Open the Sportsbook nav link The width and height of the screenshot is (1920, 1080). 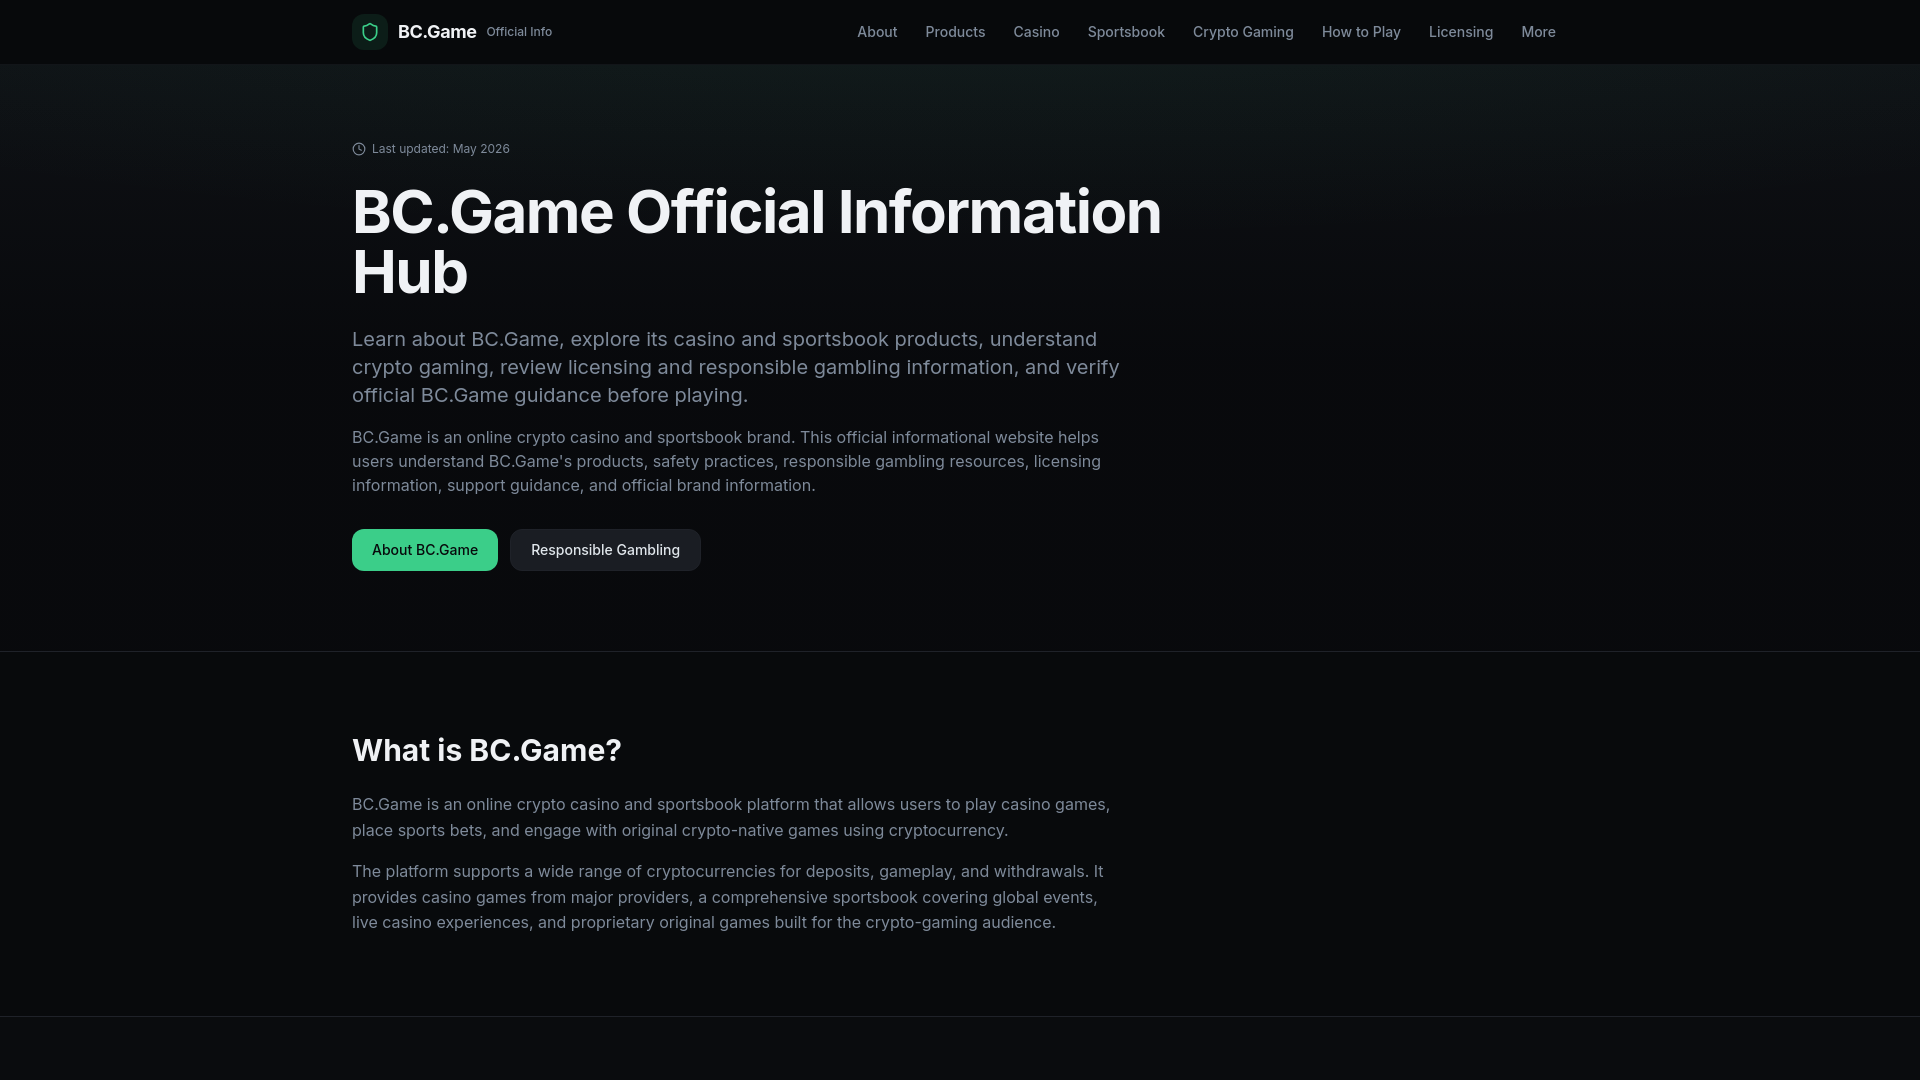[1126, 32]
